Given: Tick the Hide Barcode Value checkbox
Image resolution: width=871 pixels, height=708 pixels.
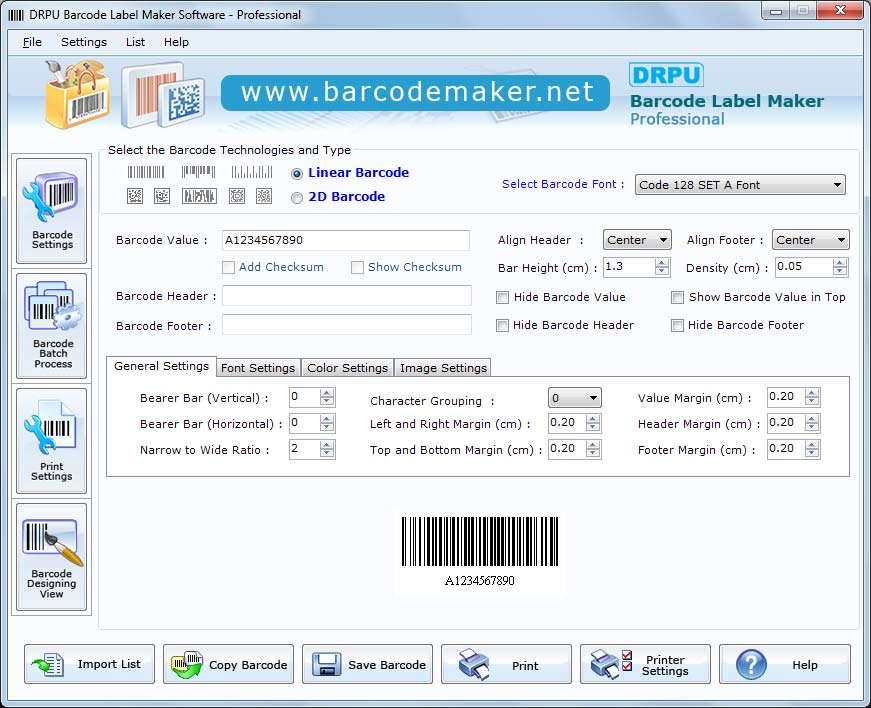Looking at the screenshot, I should coord(502,298).
